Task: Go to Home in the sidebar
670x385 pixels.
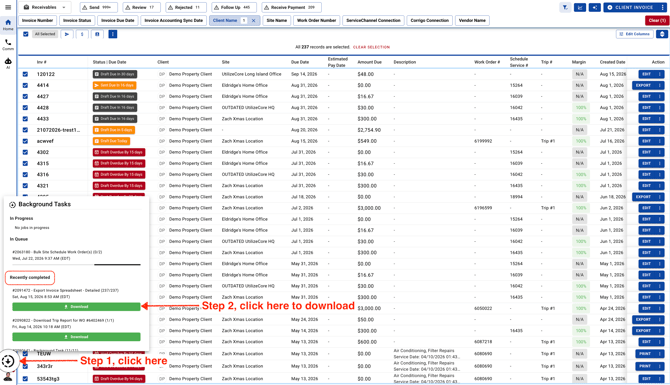Action: pyautogui.click(x=8, y=25)
